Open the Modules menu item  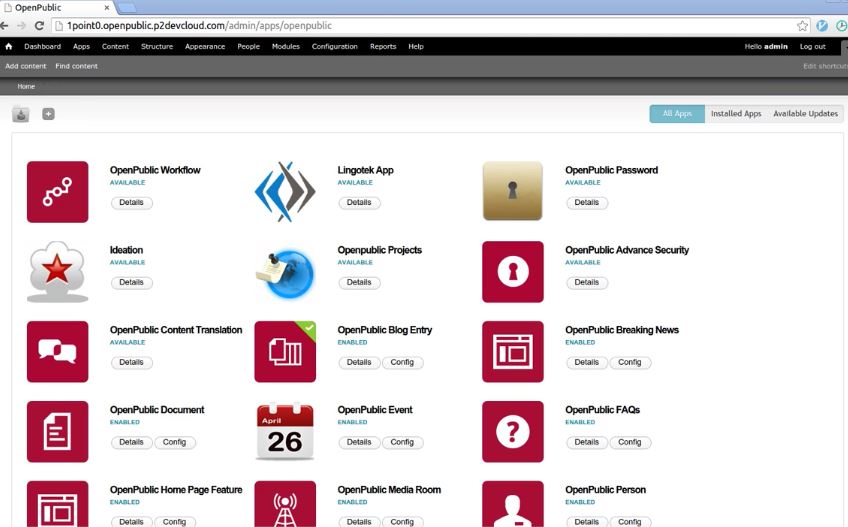(x=286, y=47)
